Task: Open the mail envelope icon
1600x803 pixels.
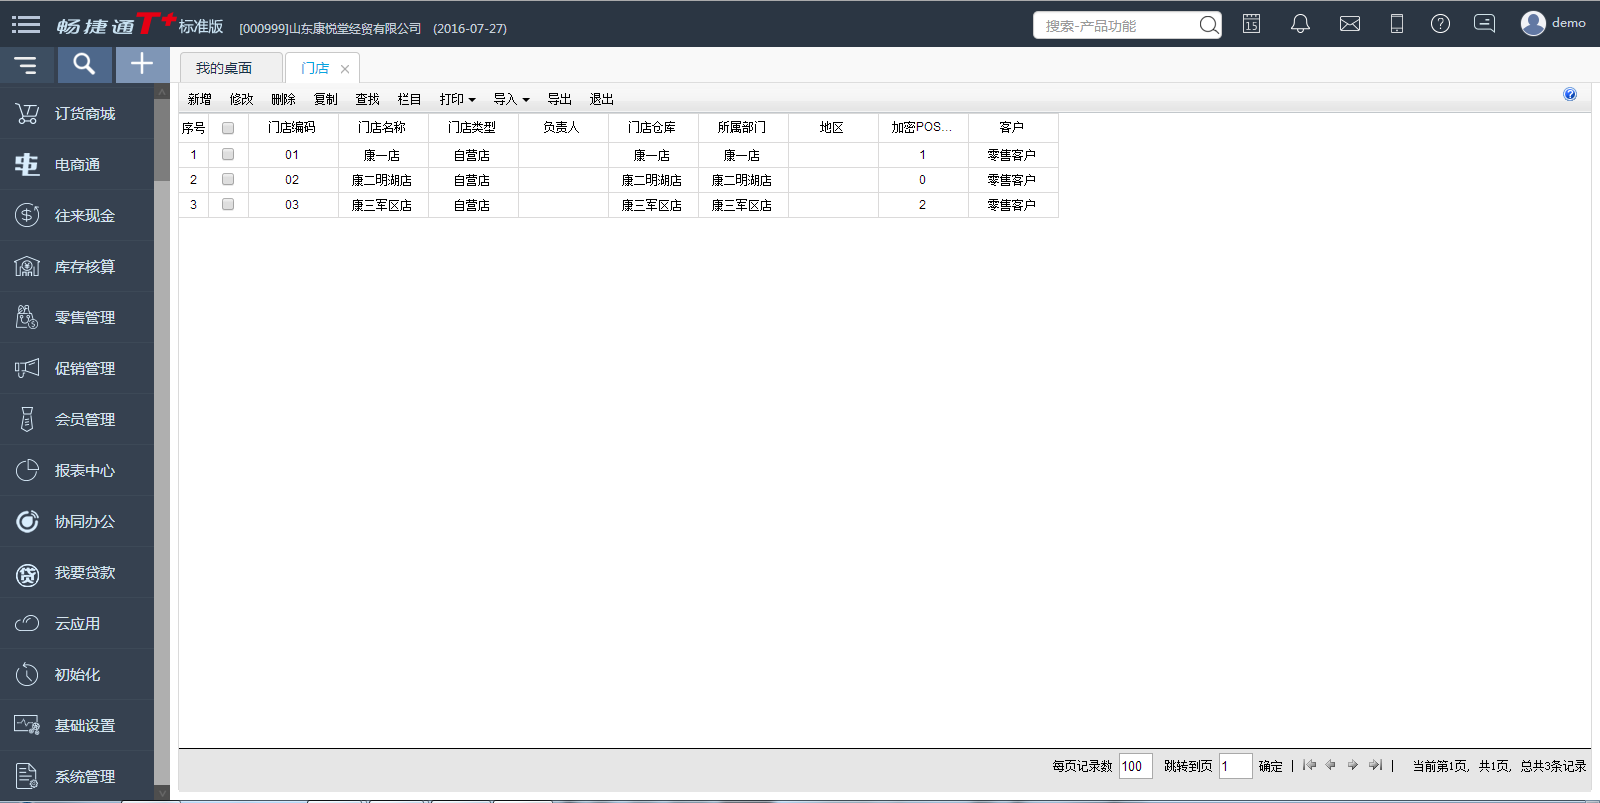Action: pos(1349,24)
